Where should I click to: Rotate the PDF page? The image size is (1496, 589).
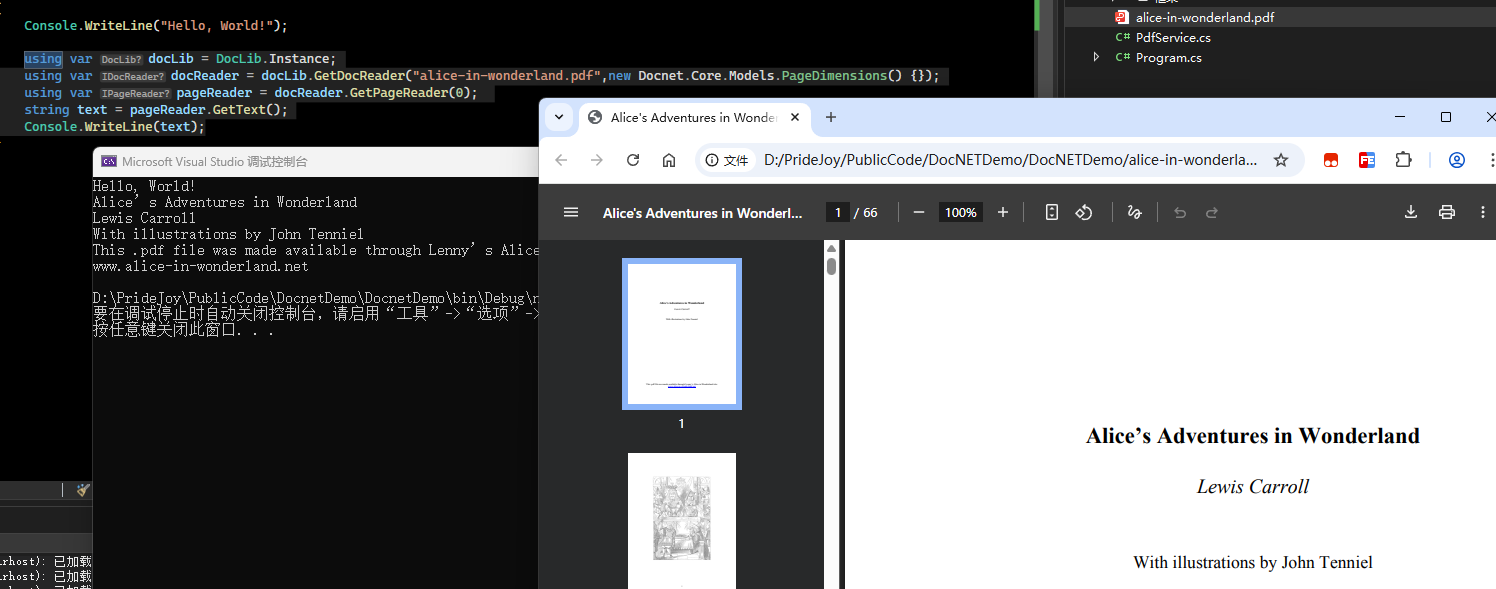coord(1084,212)
